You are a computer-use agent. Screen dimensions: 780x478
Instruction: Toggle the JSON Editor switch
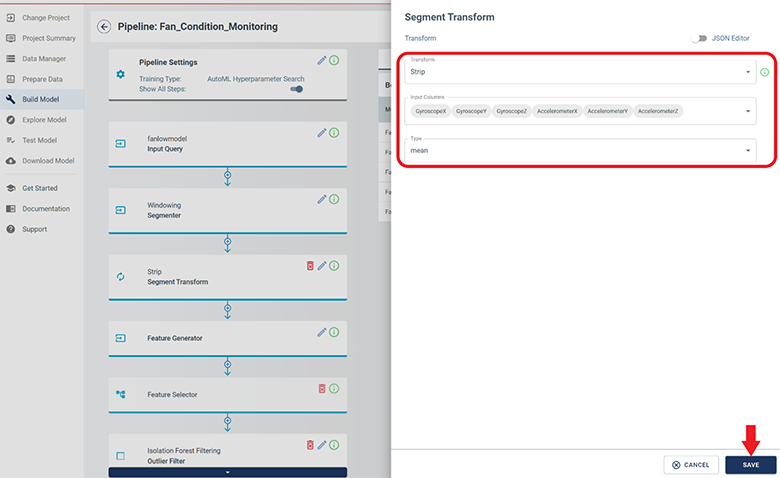pos(698,38)
